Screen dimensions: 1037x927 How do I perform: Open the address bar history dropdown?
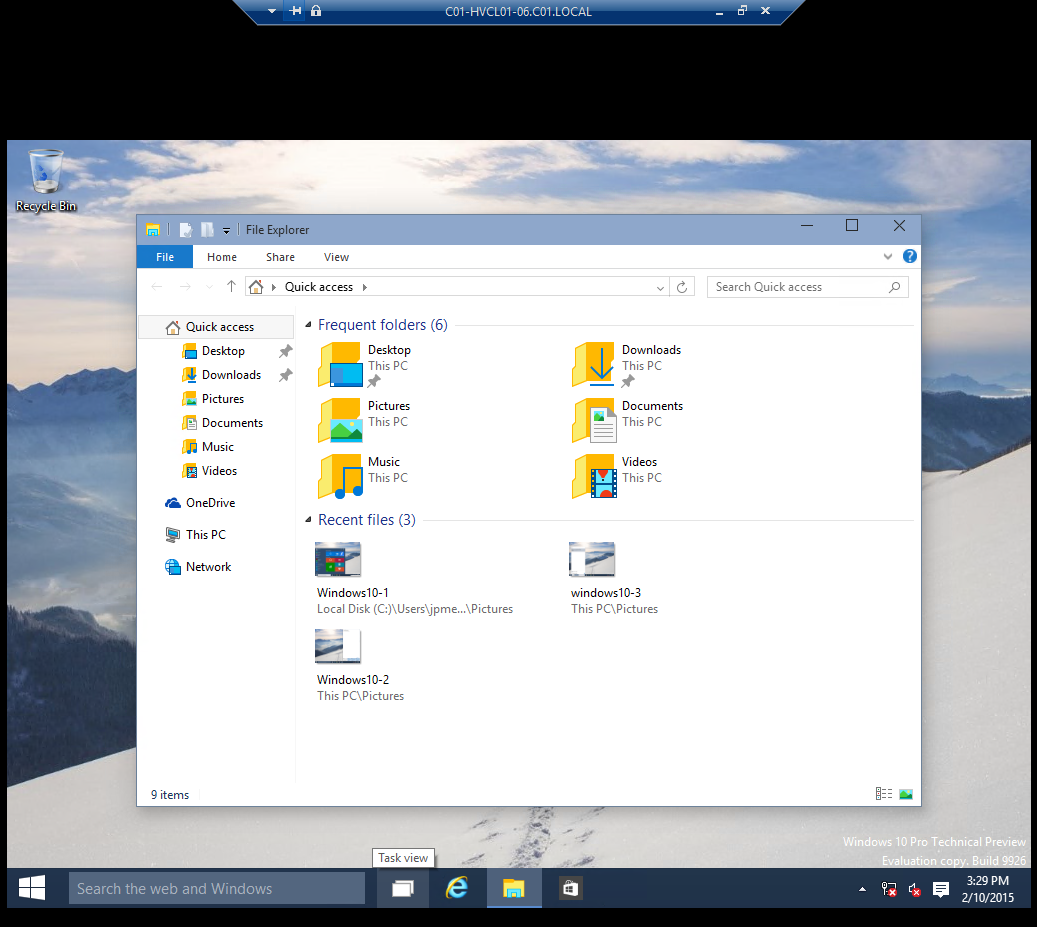[660, 288]
